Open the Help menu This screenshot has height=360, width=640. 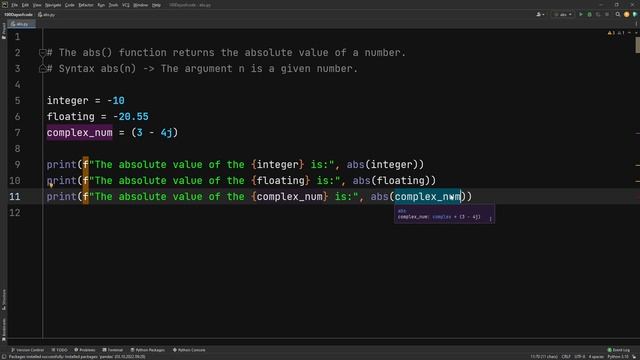(x=156, y=5)
